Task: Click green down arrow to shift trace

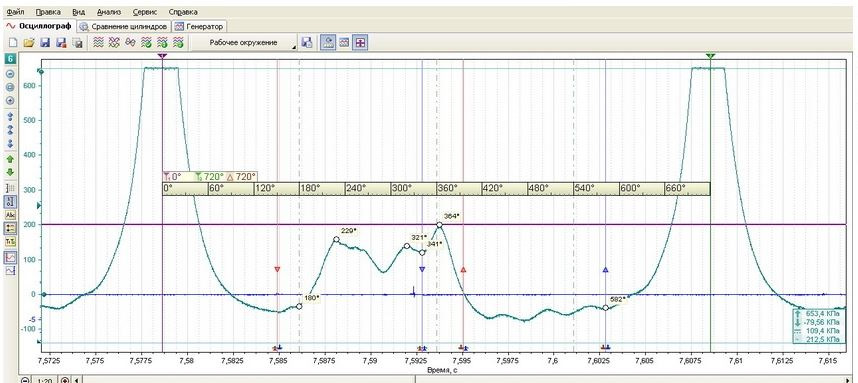Action: 10,173
